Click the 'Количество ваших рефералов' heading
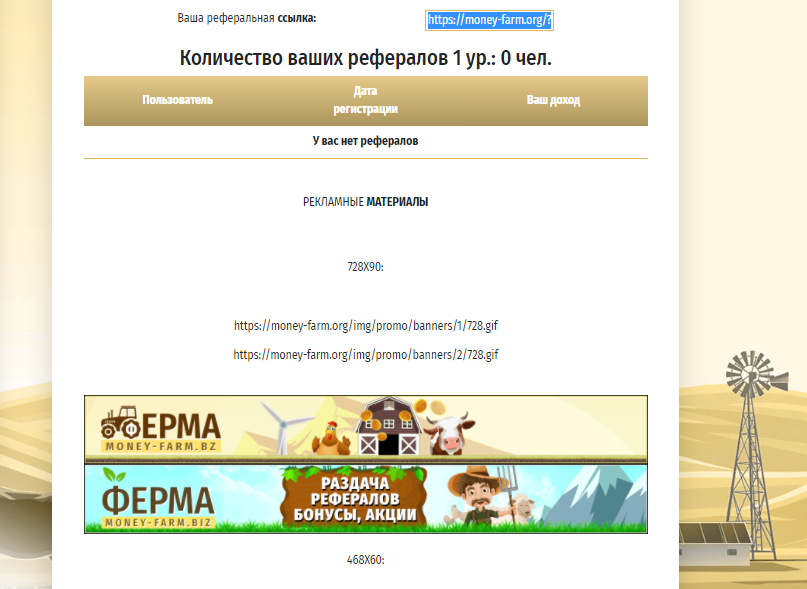This screenshot has height=589, width=807. click(365, 58)
